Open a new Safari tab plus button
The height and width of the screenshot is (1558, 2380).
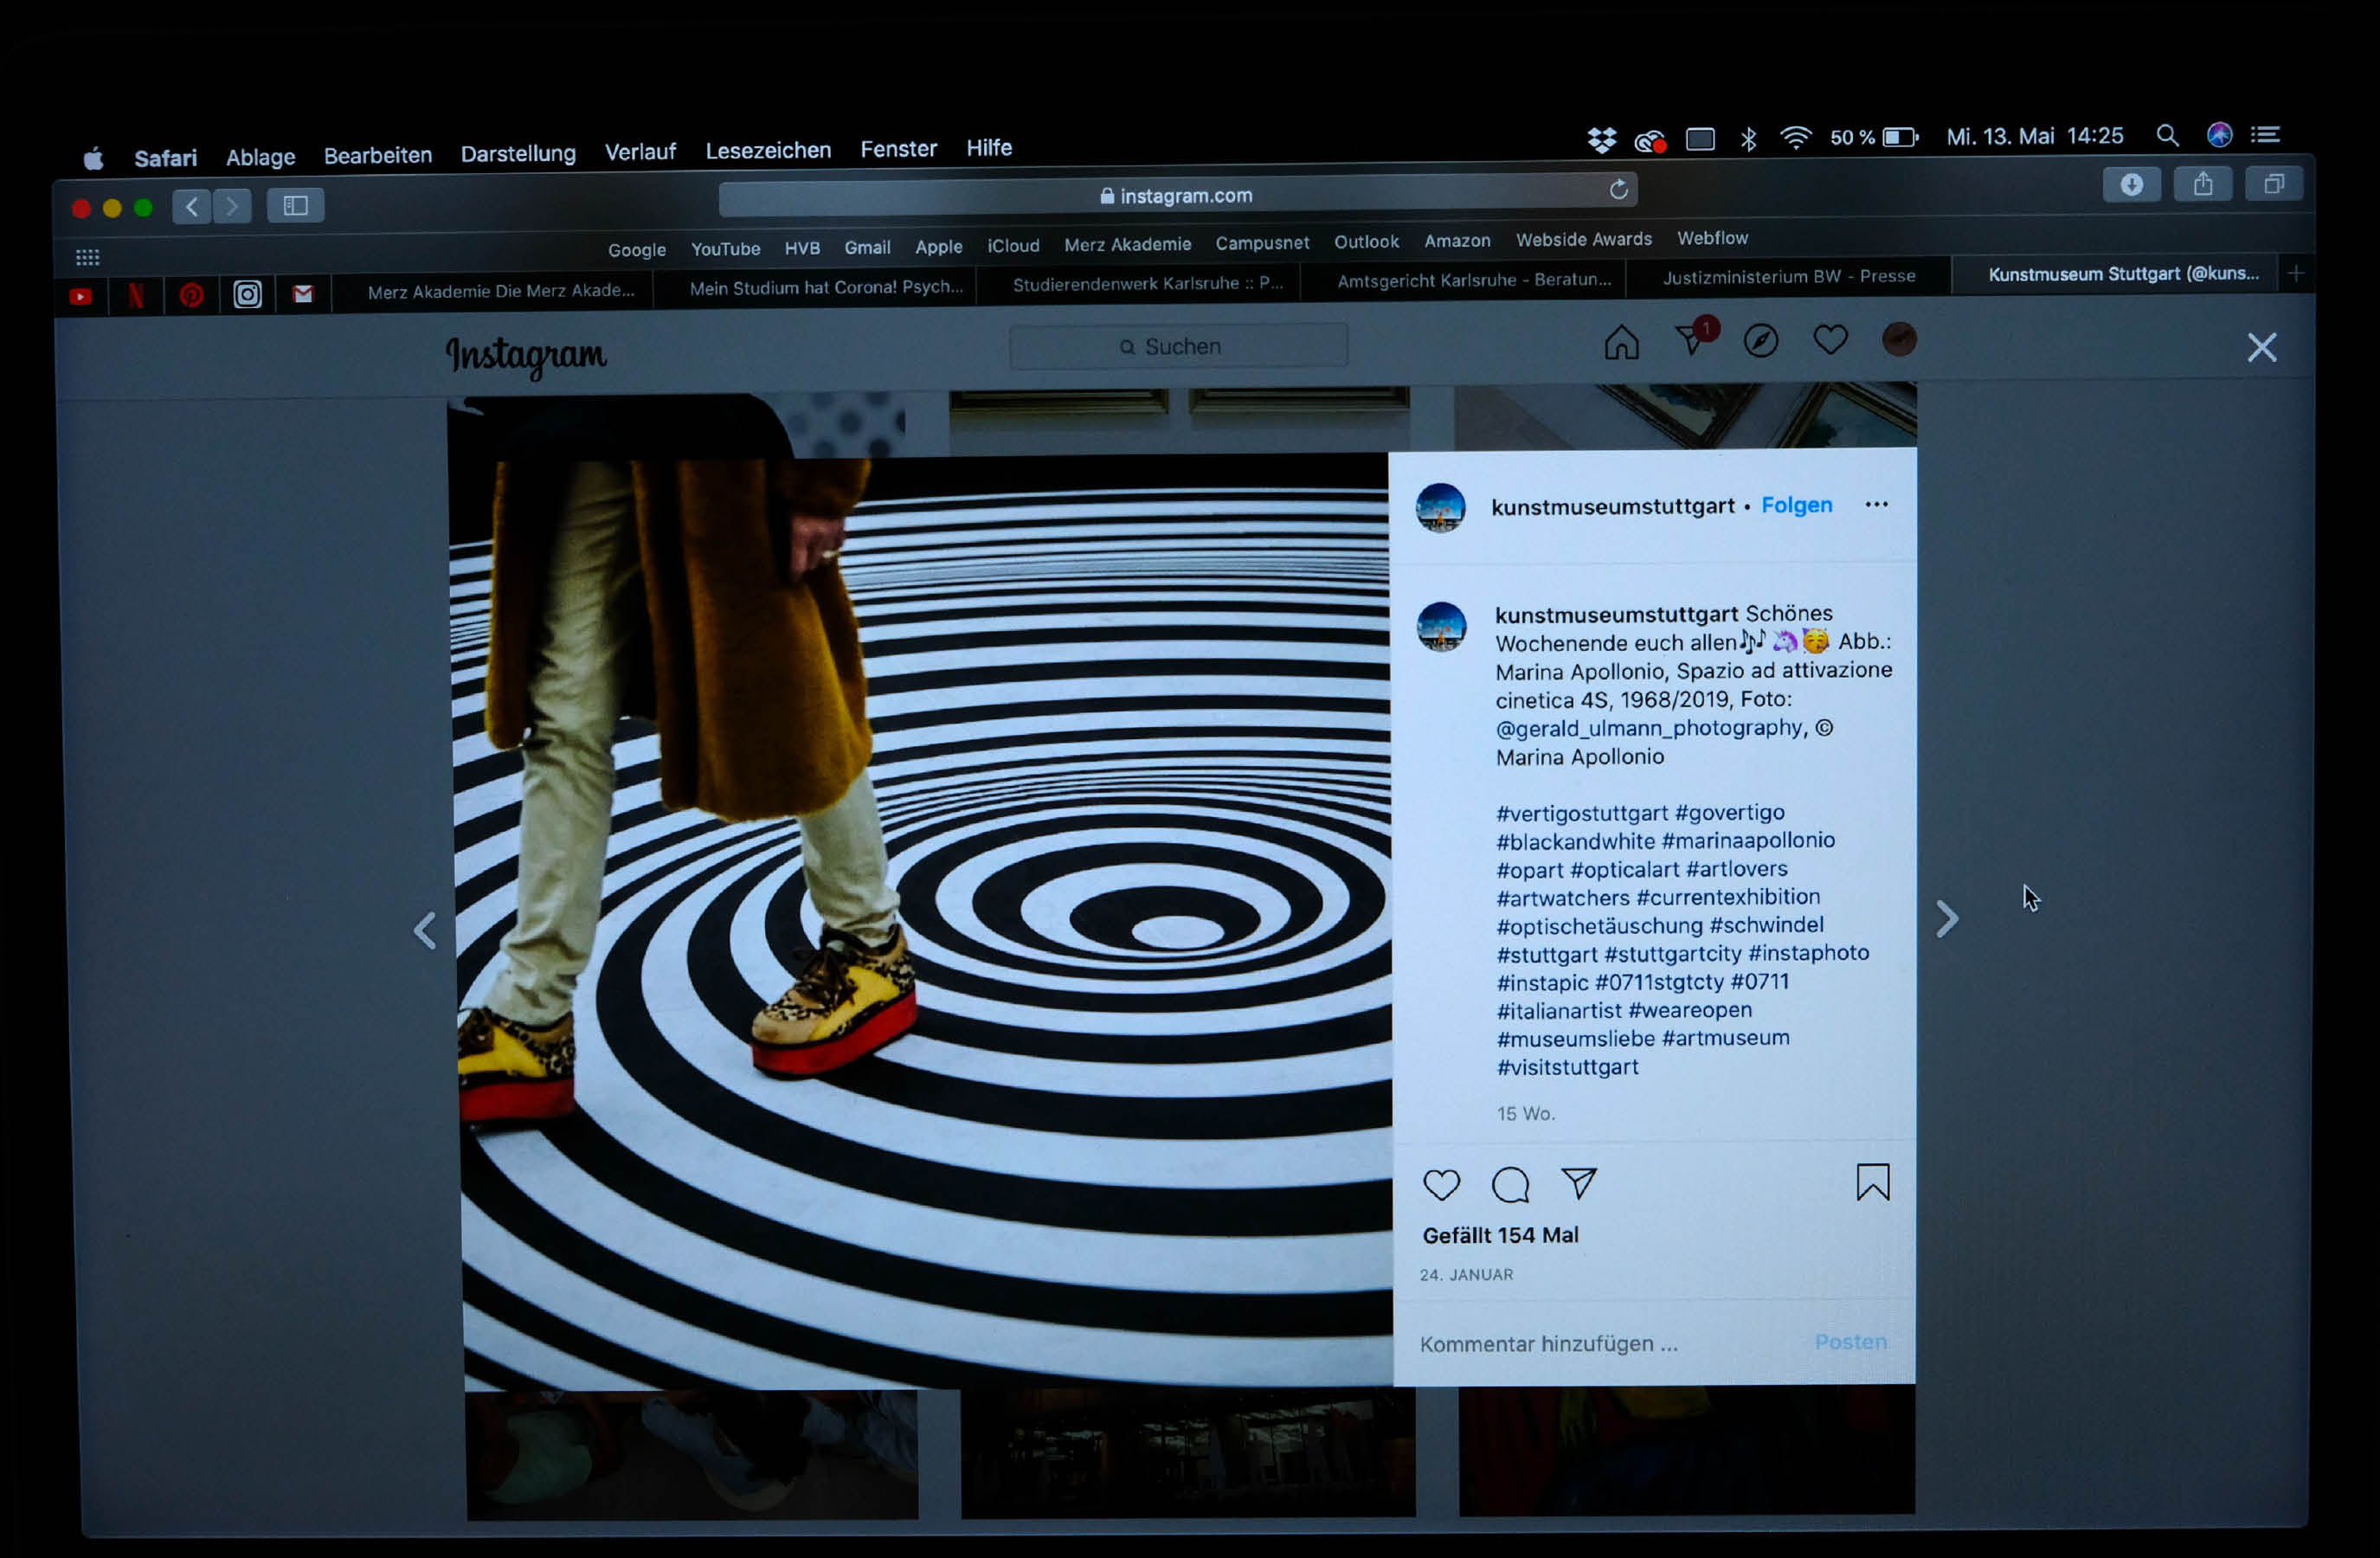point(2295,273)
